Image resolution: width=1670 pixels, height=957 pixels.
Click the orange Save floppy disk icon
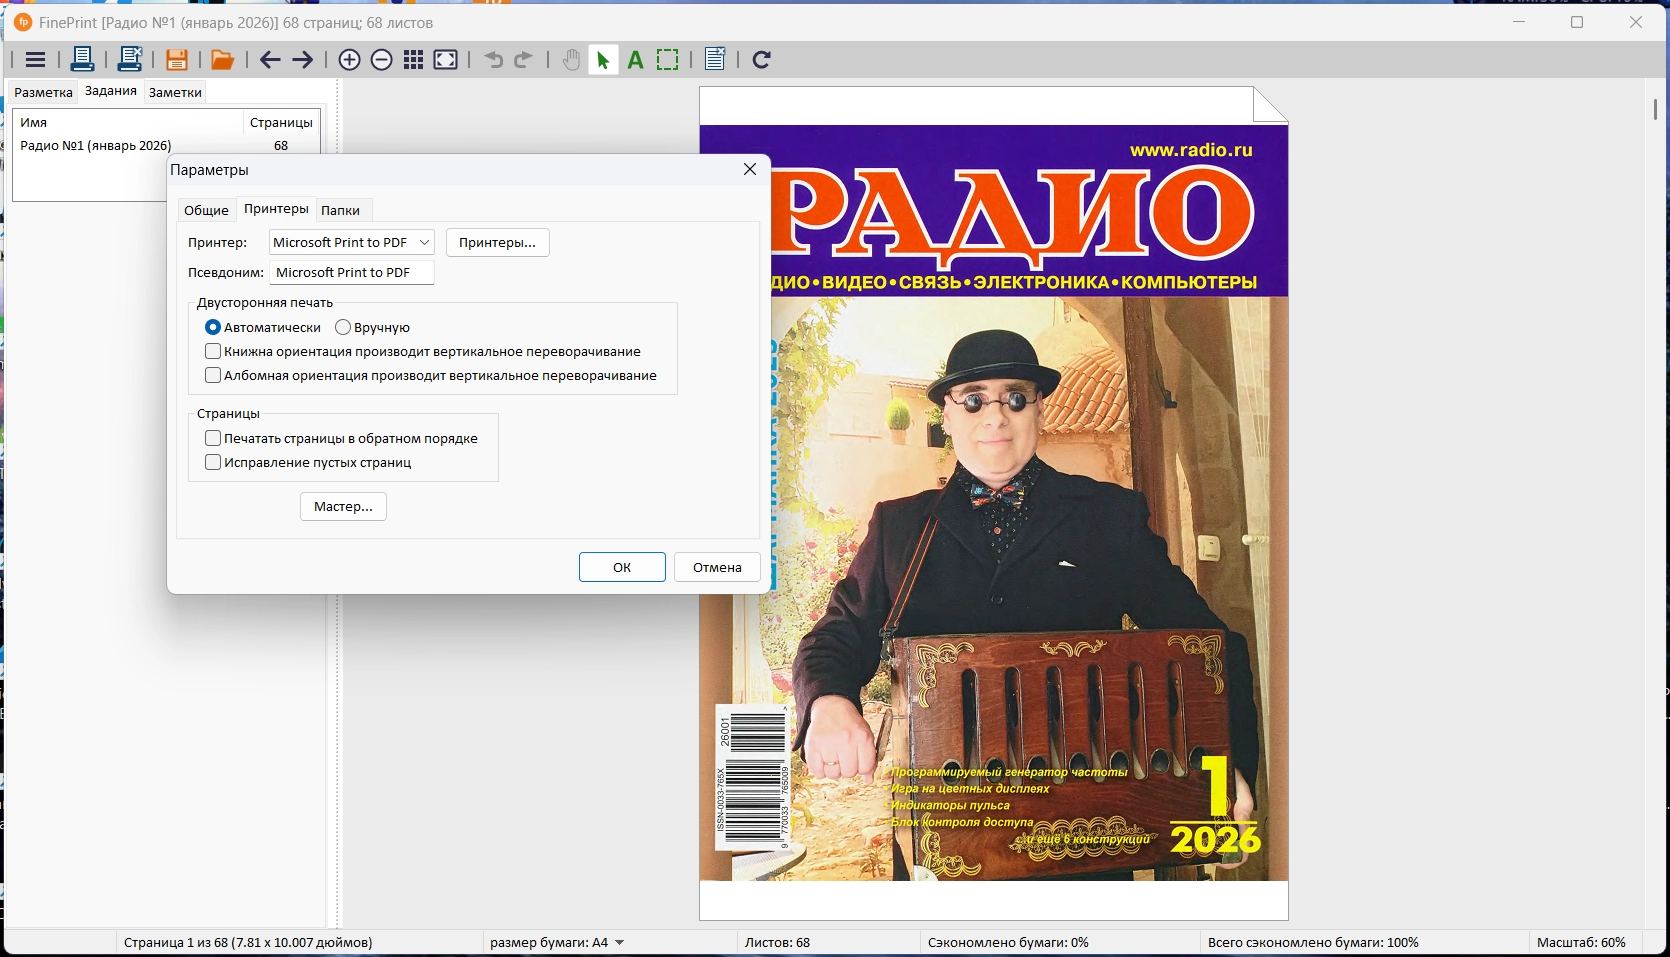[x=177, y=60]
